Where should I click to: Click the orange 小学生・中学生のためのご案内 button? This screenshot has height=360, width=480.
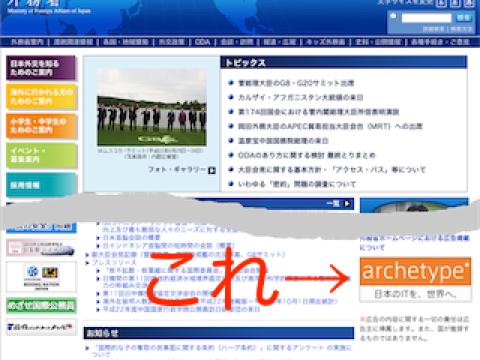click(x=41, y=126)
